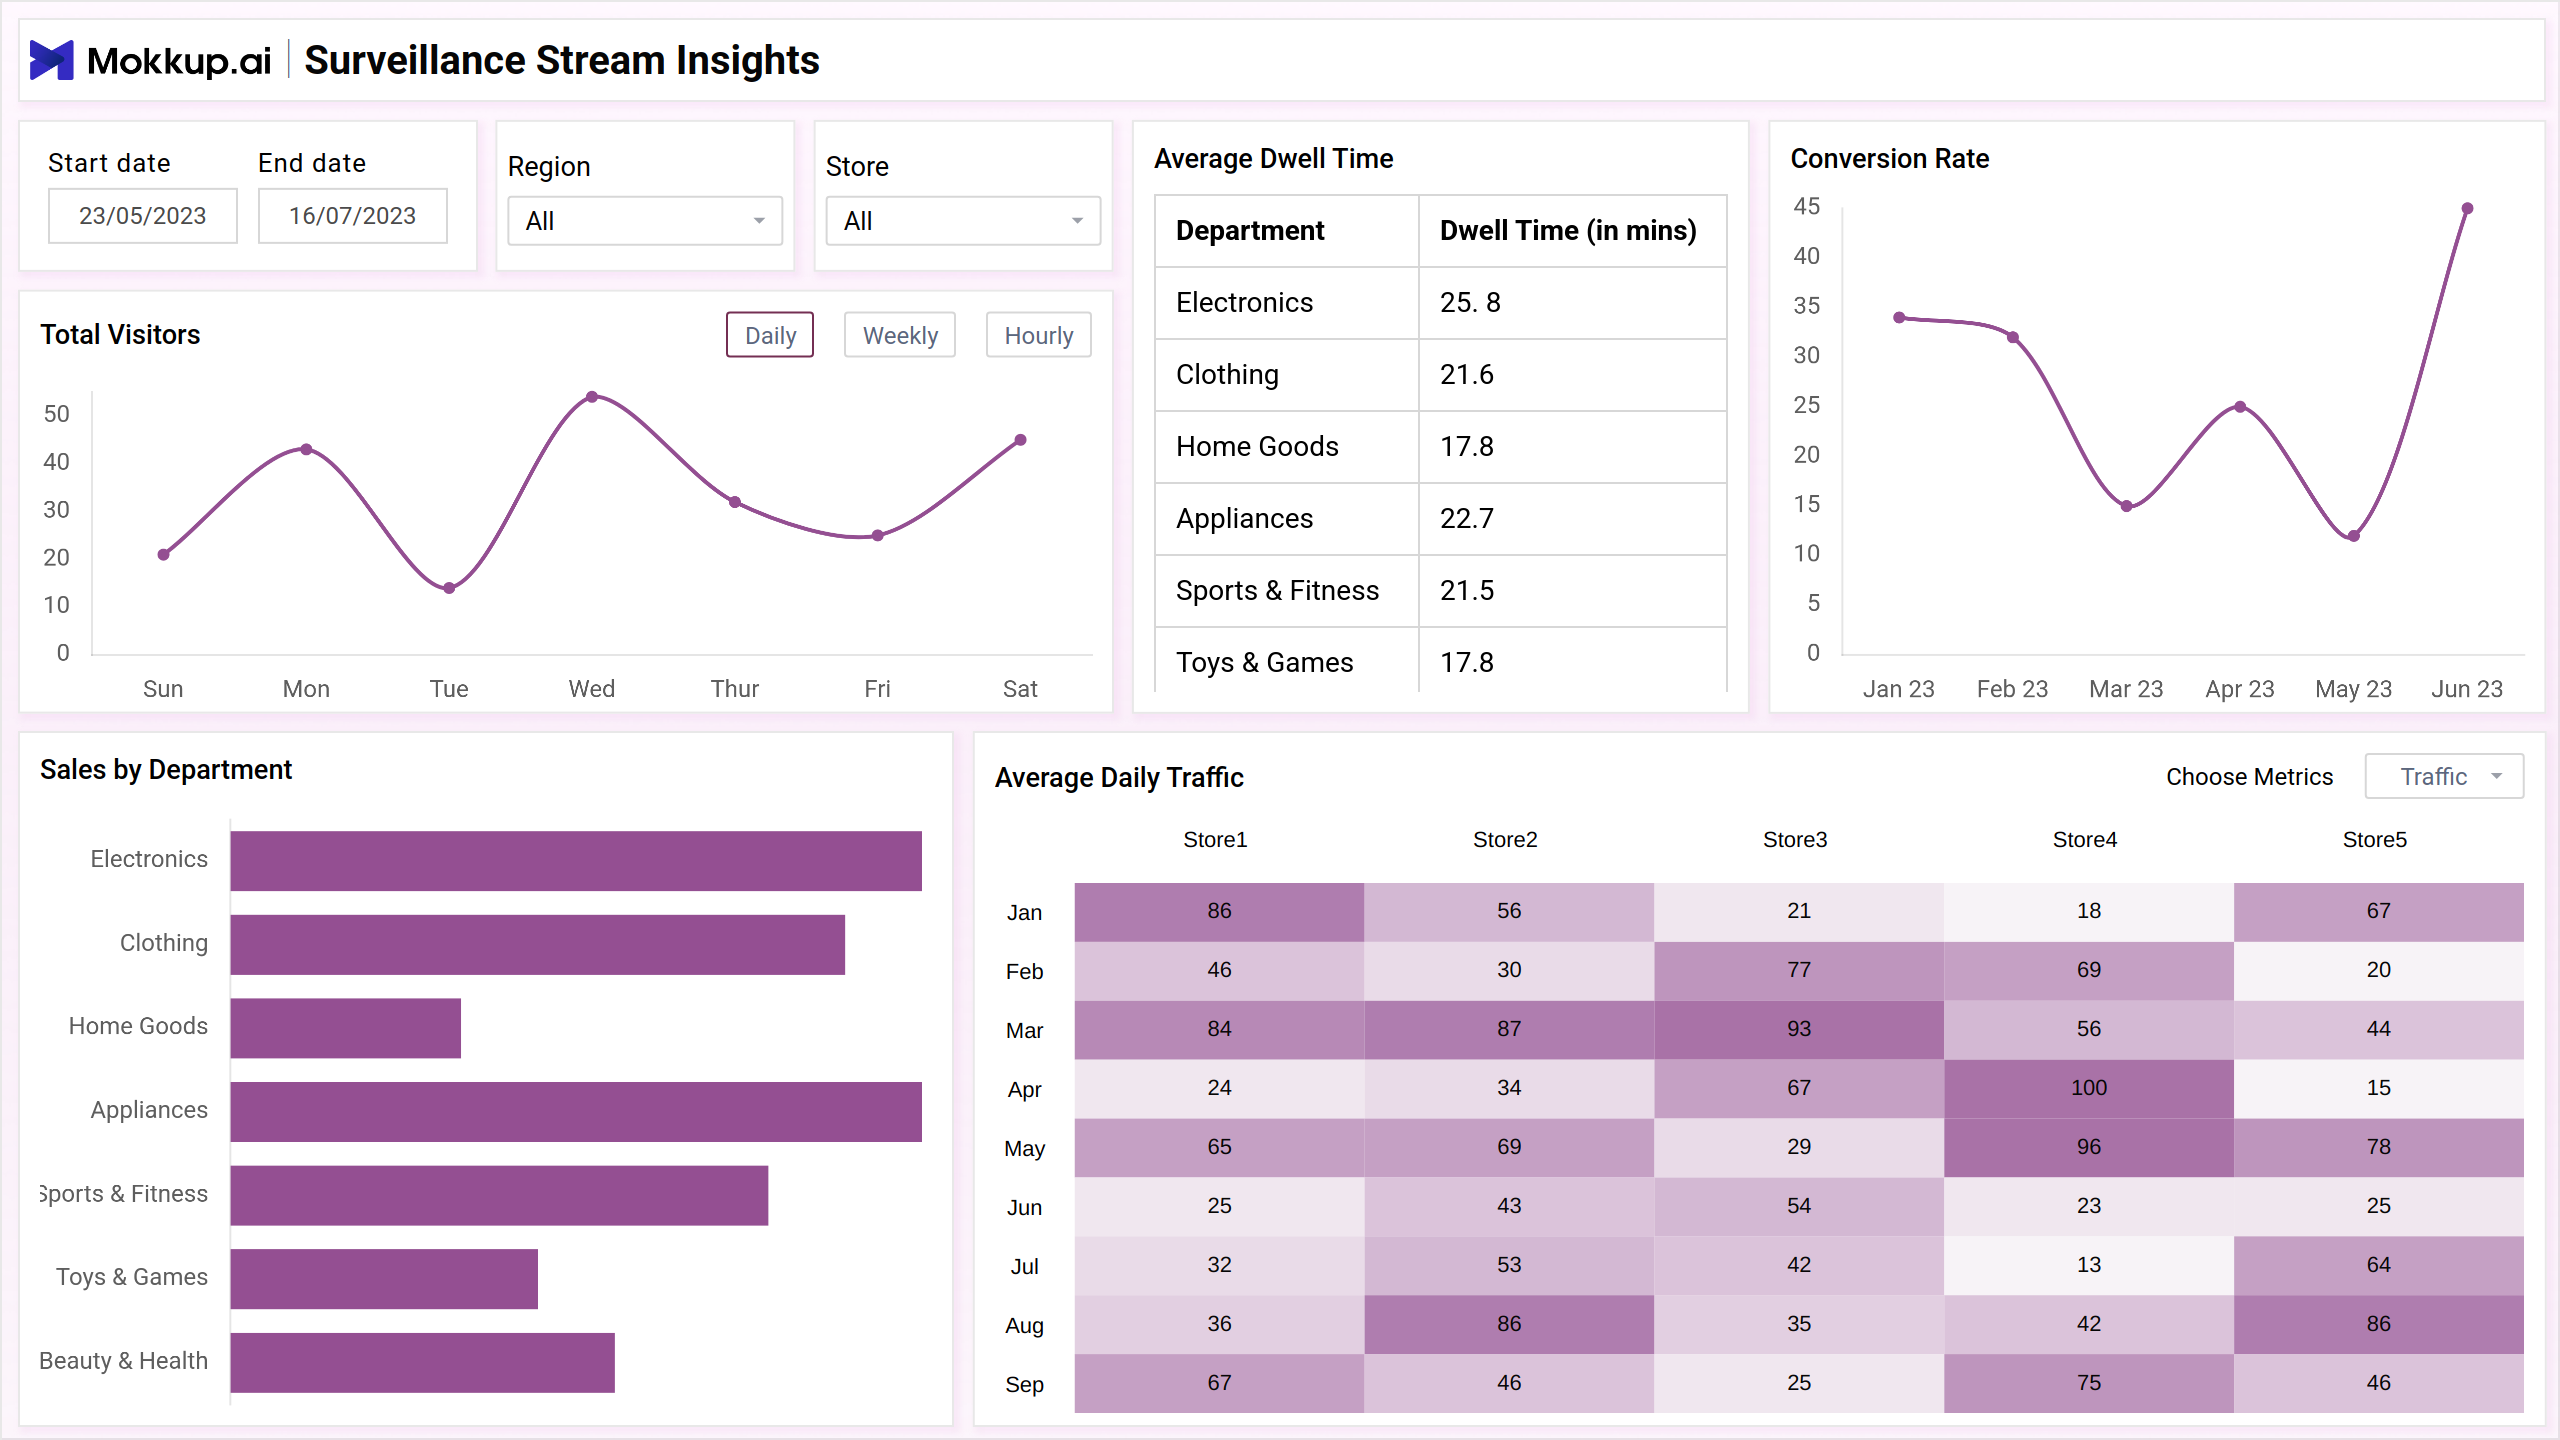
Task: Click the Store1 column header
Action: (1215, 840)
